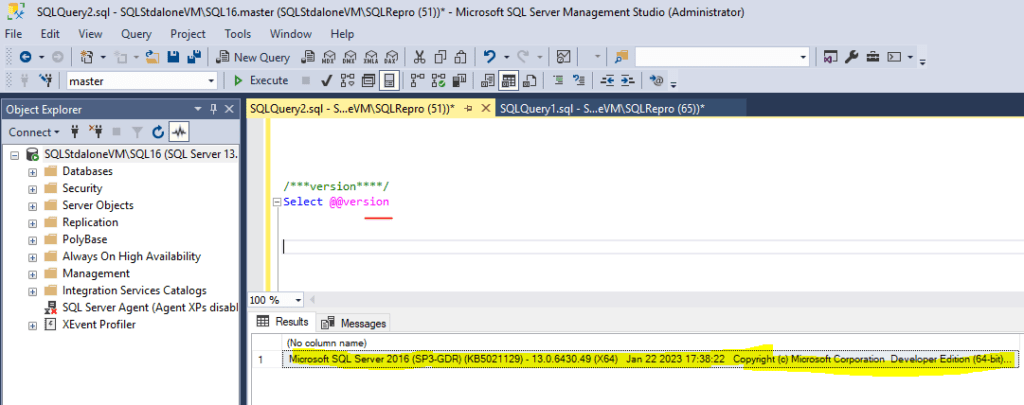Select the PolyBase tree item
Screen dimensions: 1024x405
84,239
